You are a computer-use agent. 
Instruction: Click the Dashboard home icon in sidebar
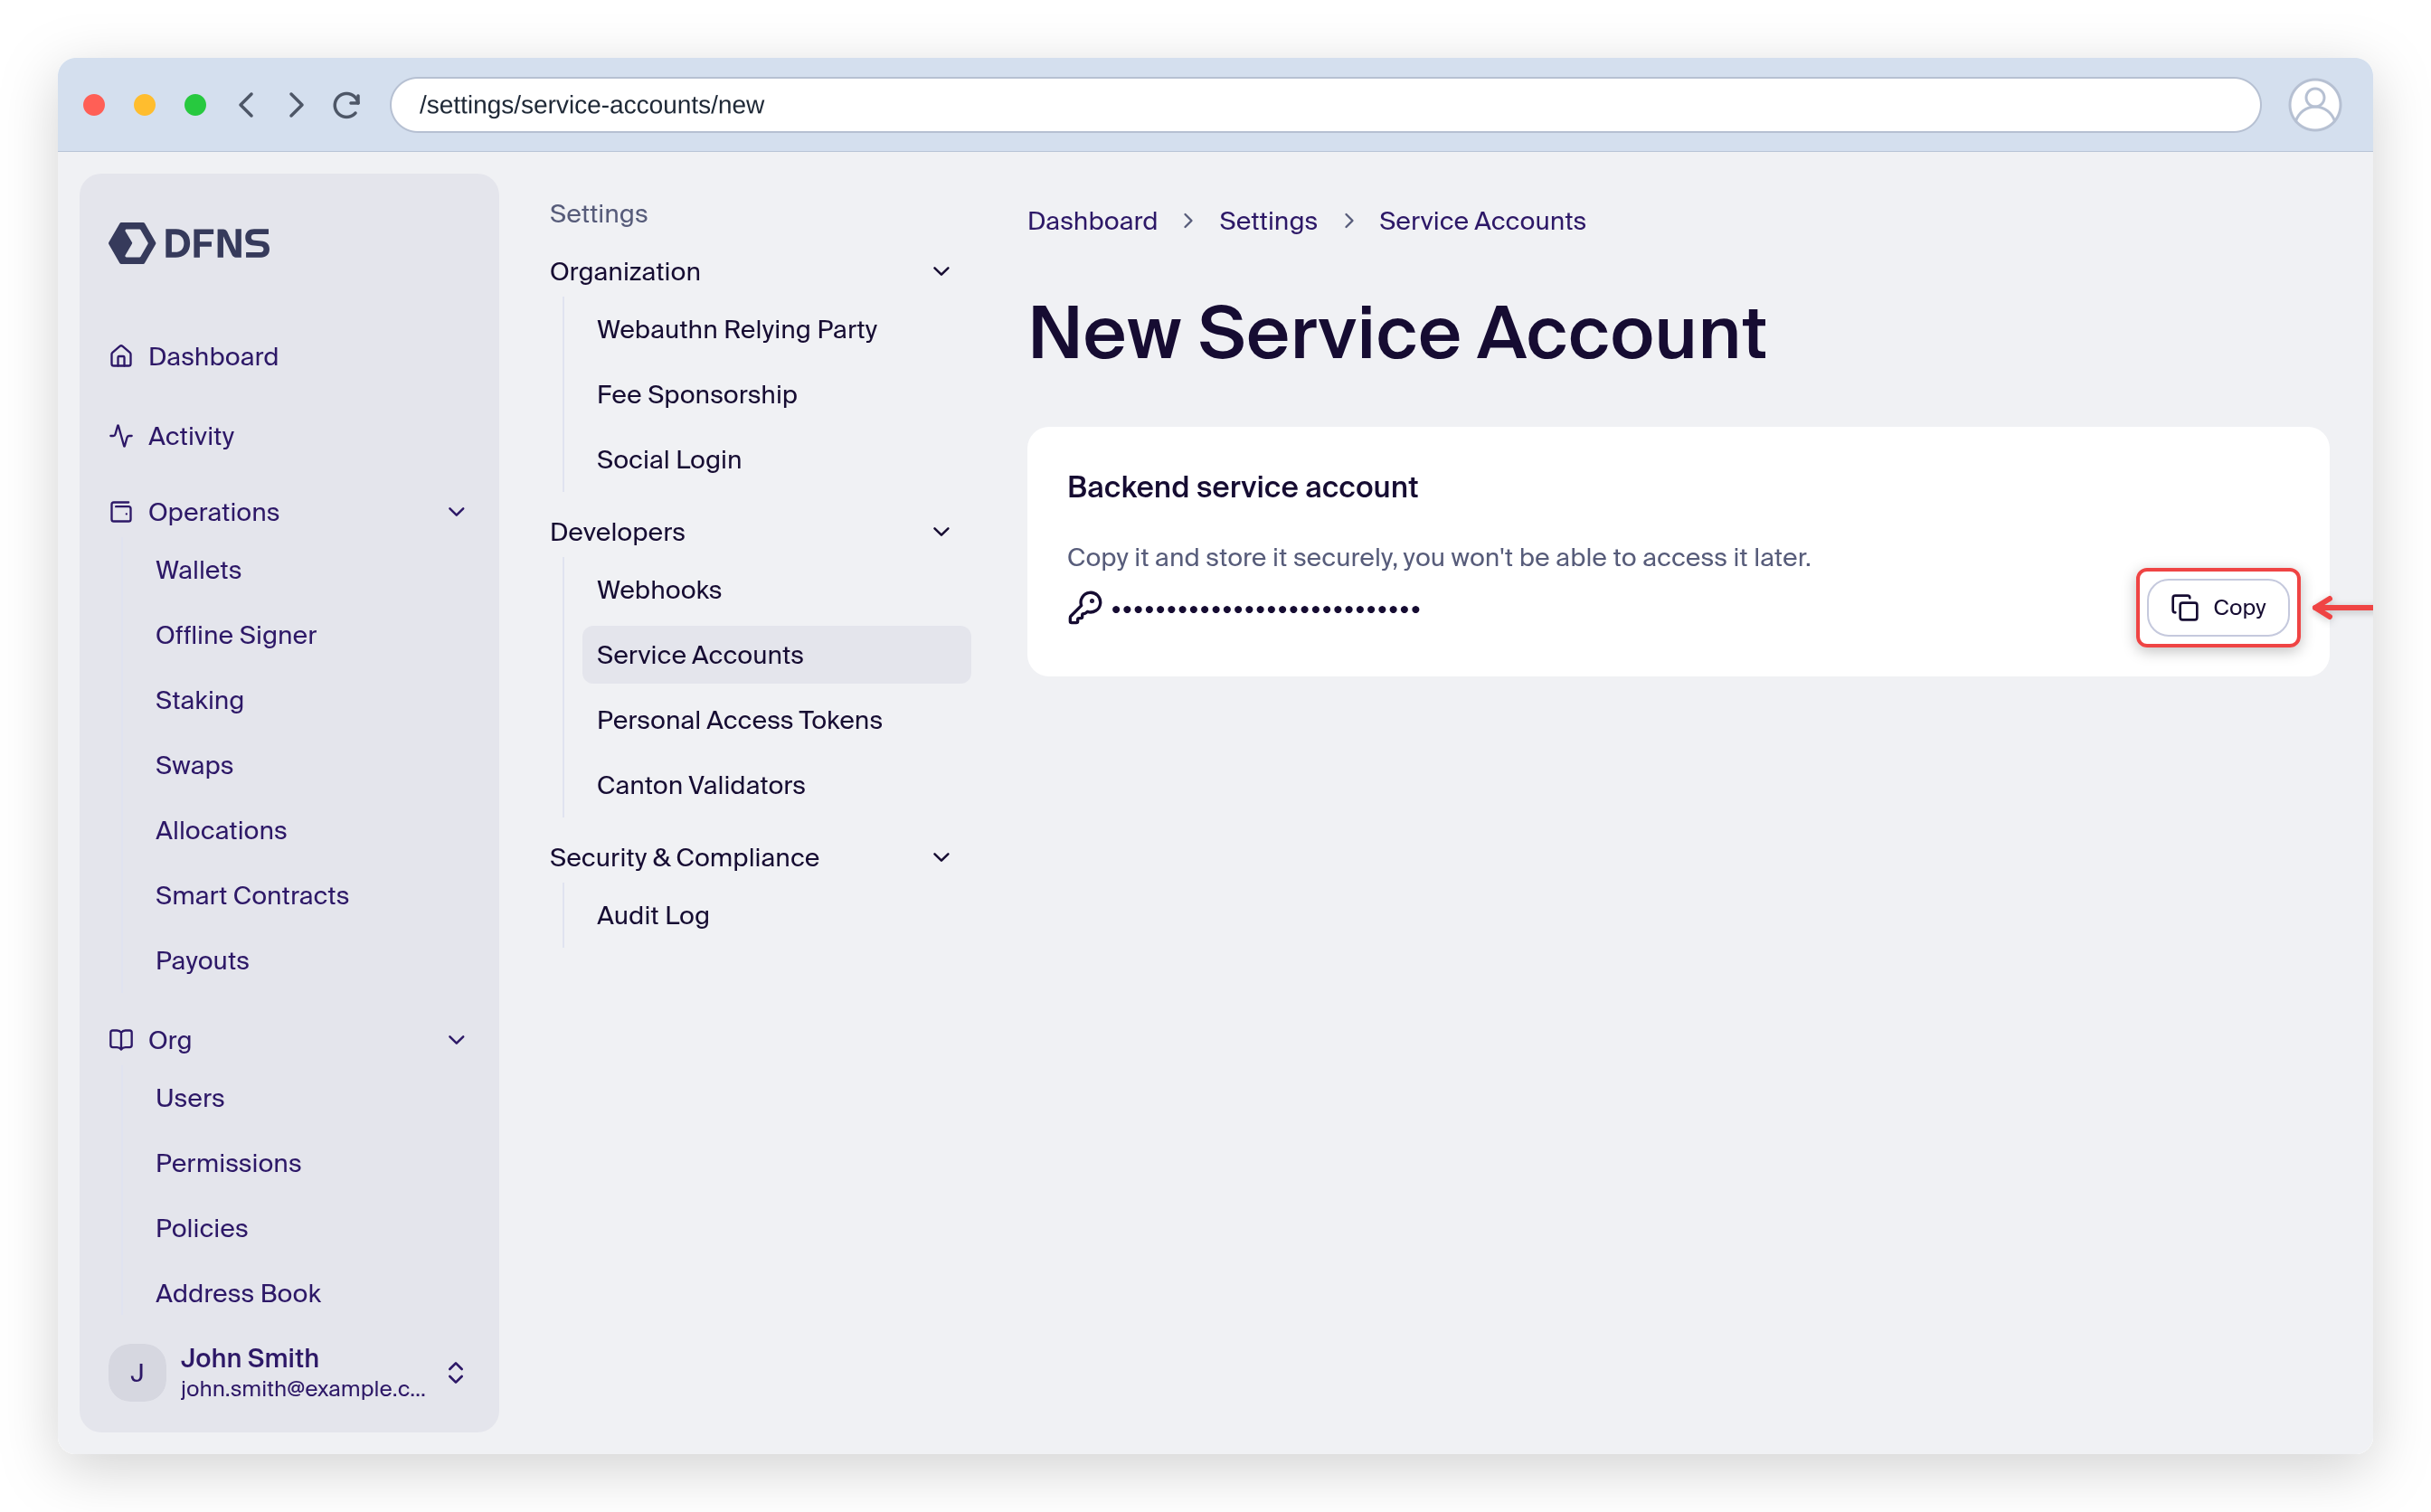(x=121, y=356)
